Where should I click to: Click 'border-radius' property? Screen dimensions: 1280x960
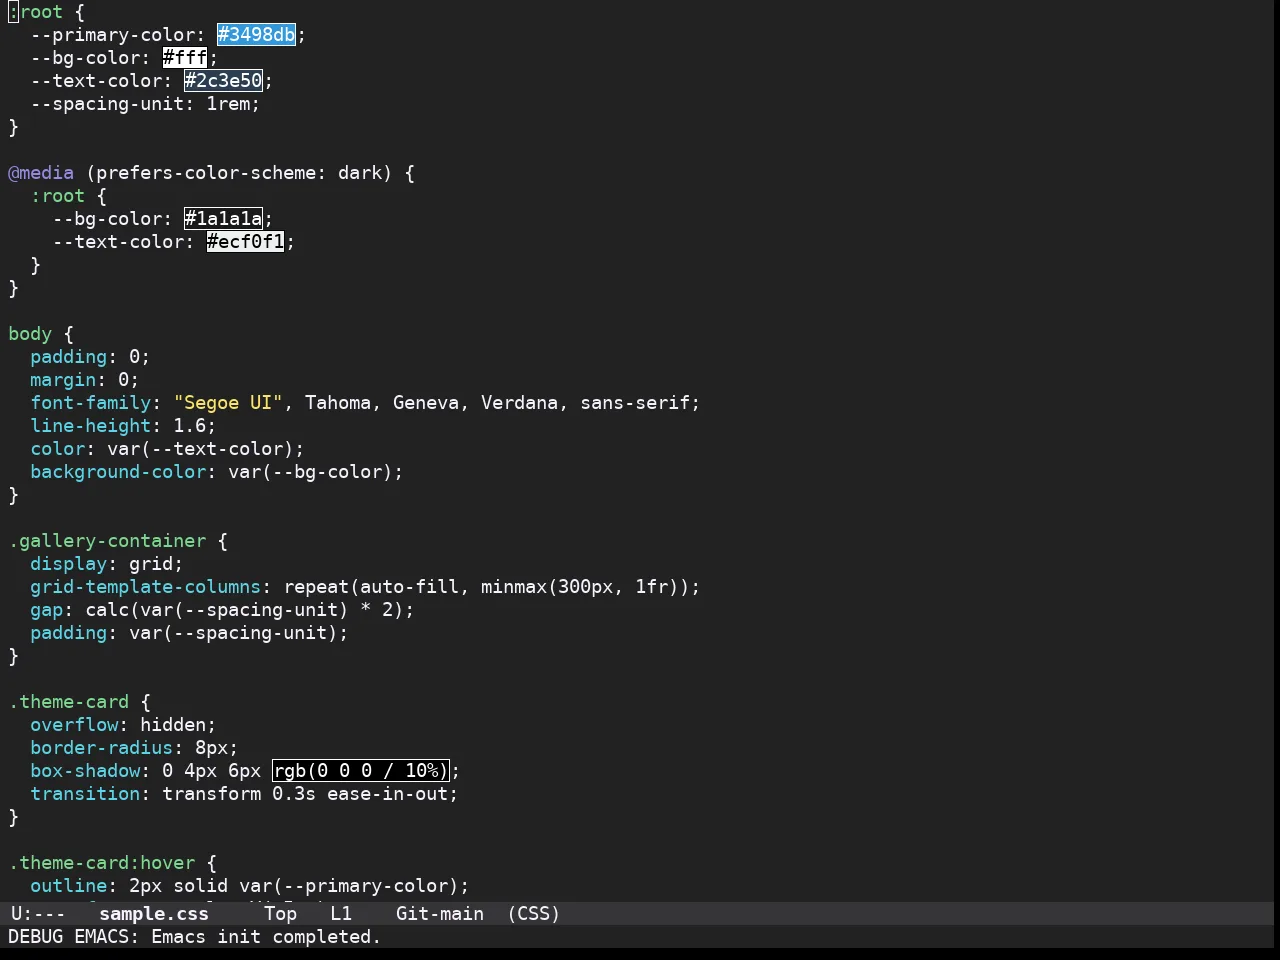pyautogui.click(x=102, y=748)
